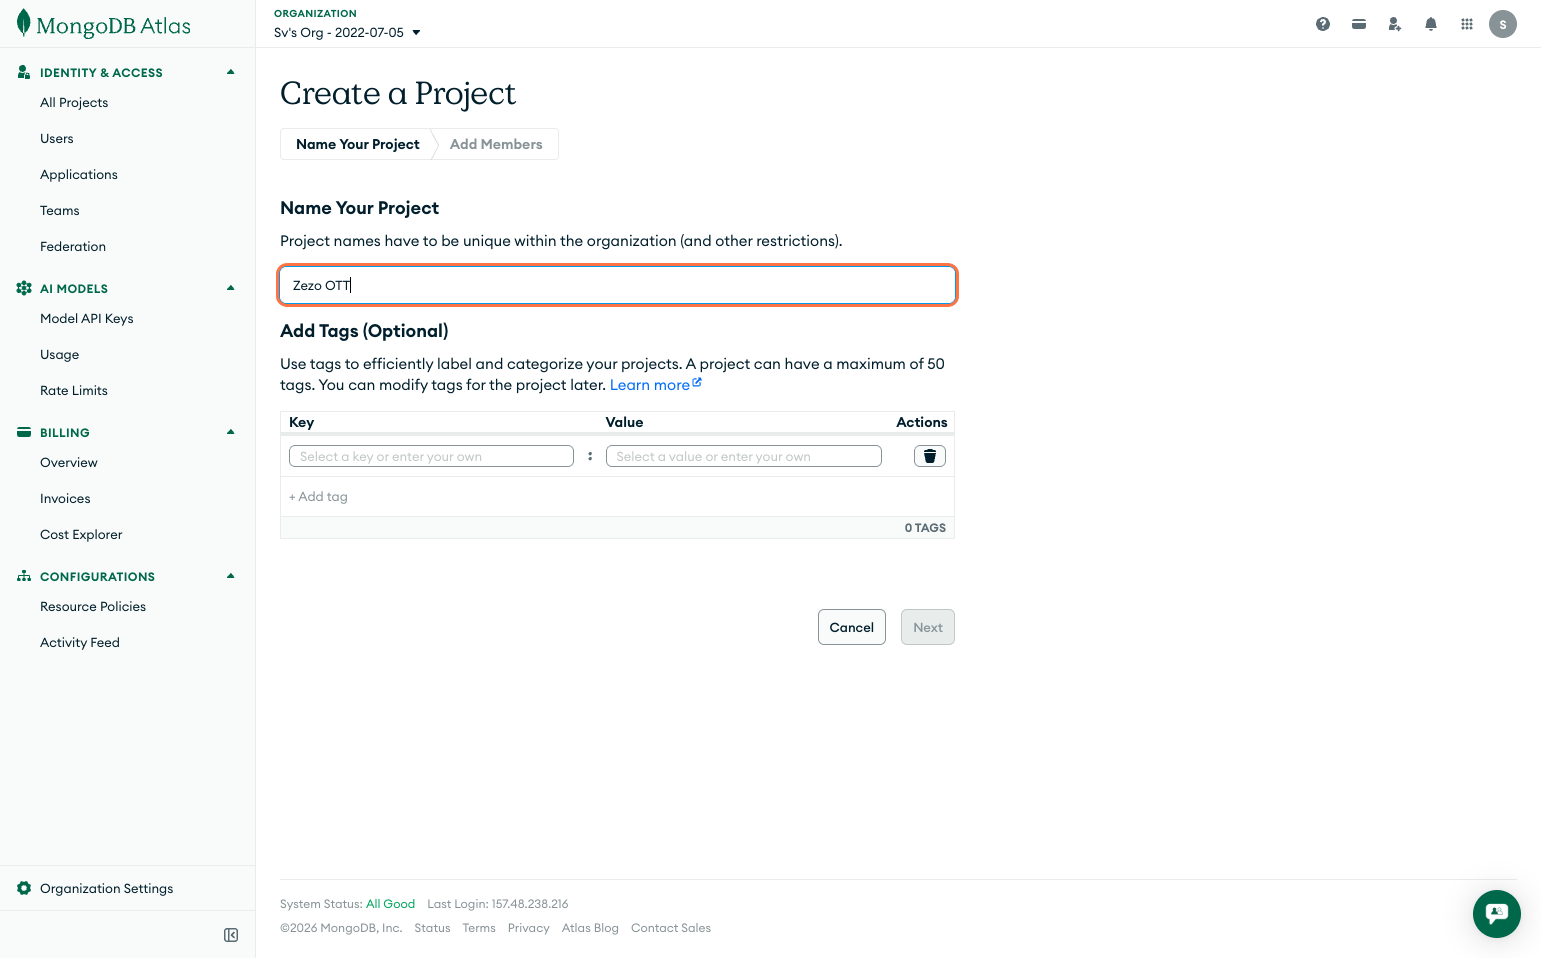
Task: Open the support chat bubble
Action: (x=1496, y=913)
